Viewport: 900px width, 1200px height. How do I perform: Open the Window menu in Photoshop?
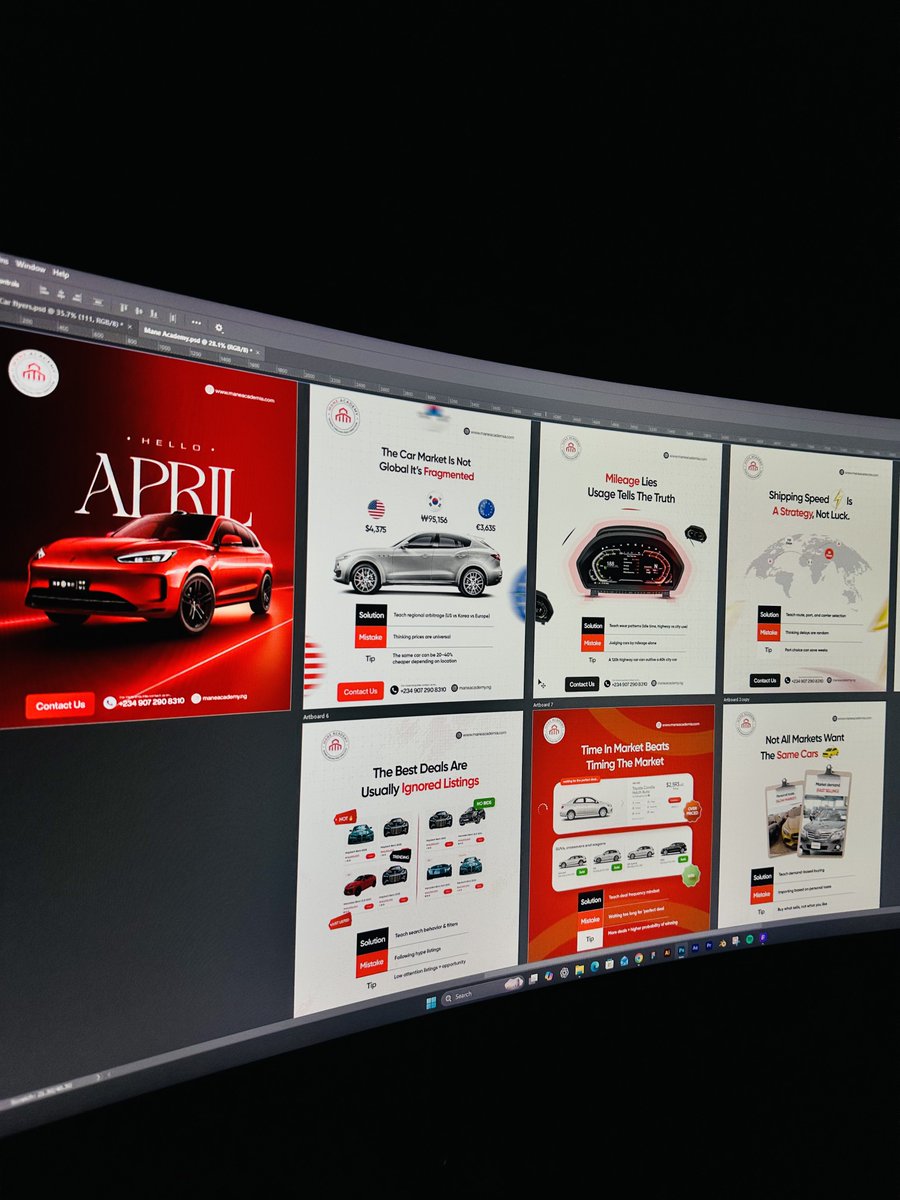pyautogui.click(x=31, y=267)
